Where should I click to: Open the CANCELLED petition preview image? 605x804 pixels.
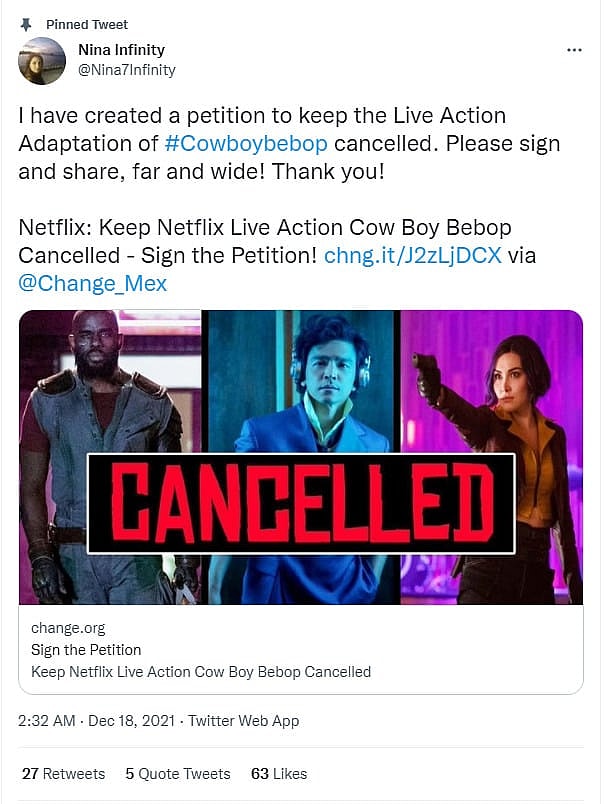301,457
